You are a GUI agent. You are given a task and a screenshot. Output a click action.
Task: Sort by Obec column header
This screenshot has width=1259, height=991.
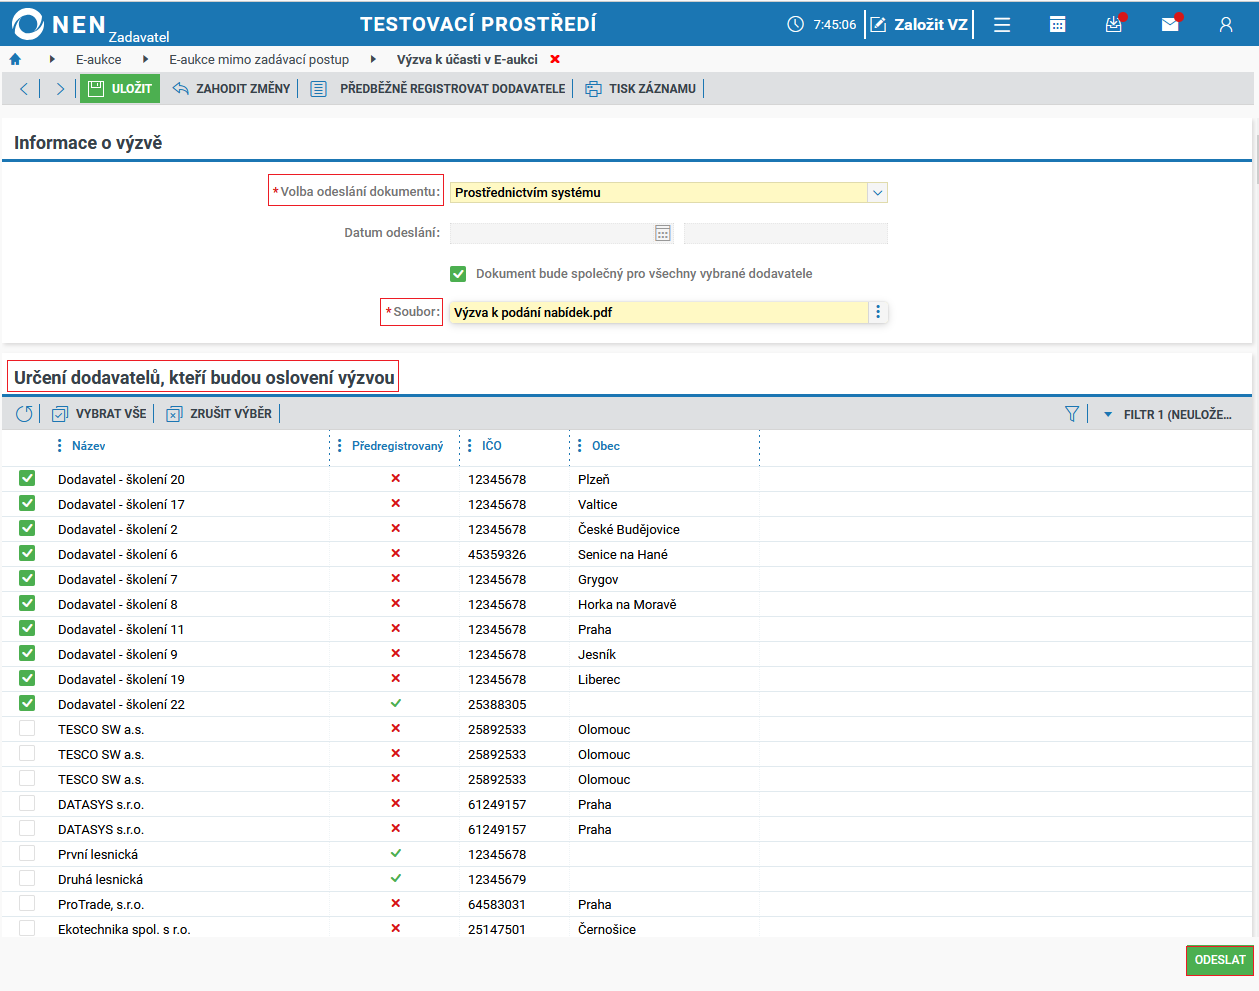coord(606,446)
